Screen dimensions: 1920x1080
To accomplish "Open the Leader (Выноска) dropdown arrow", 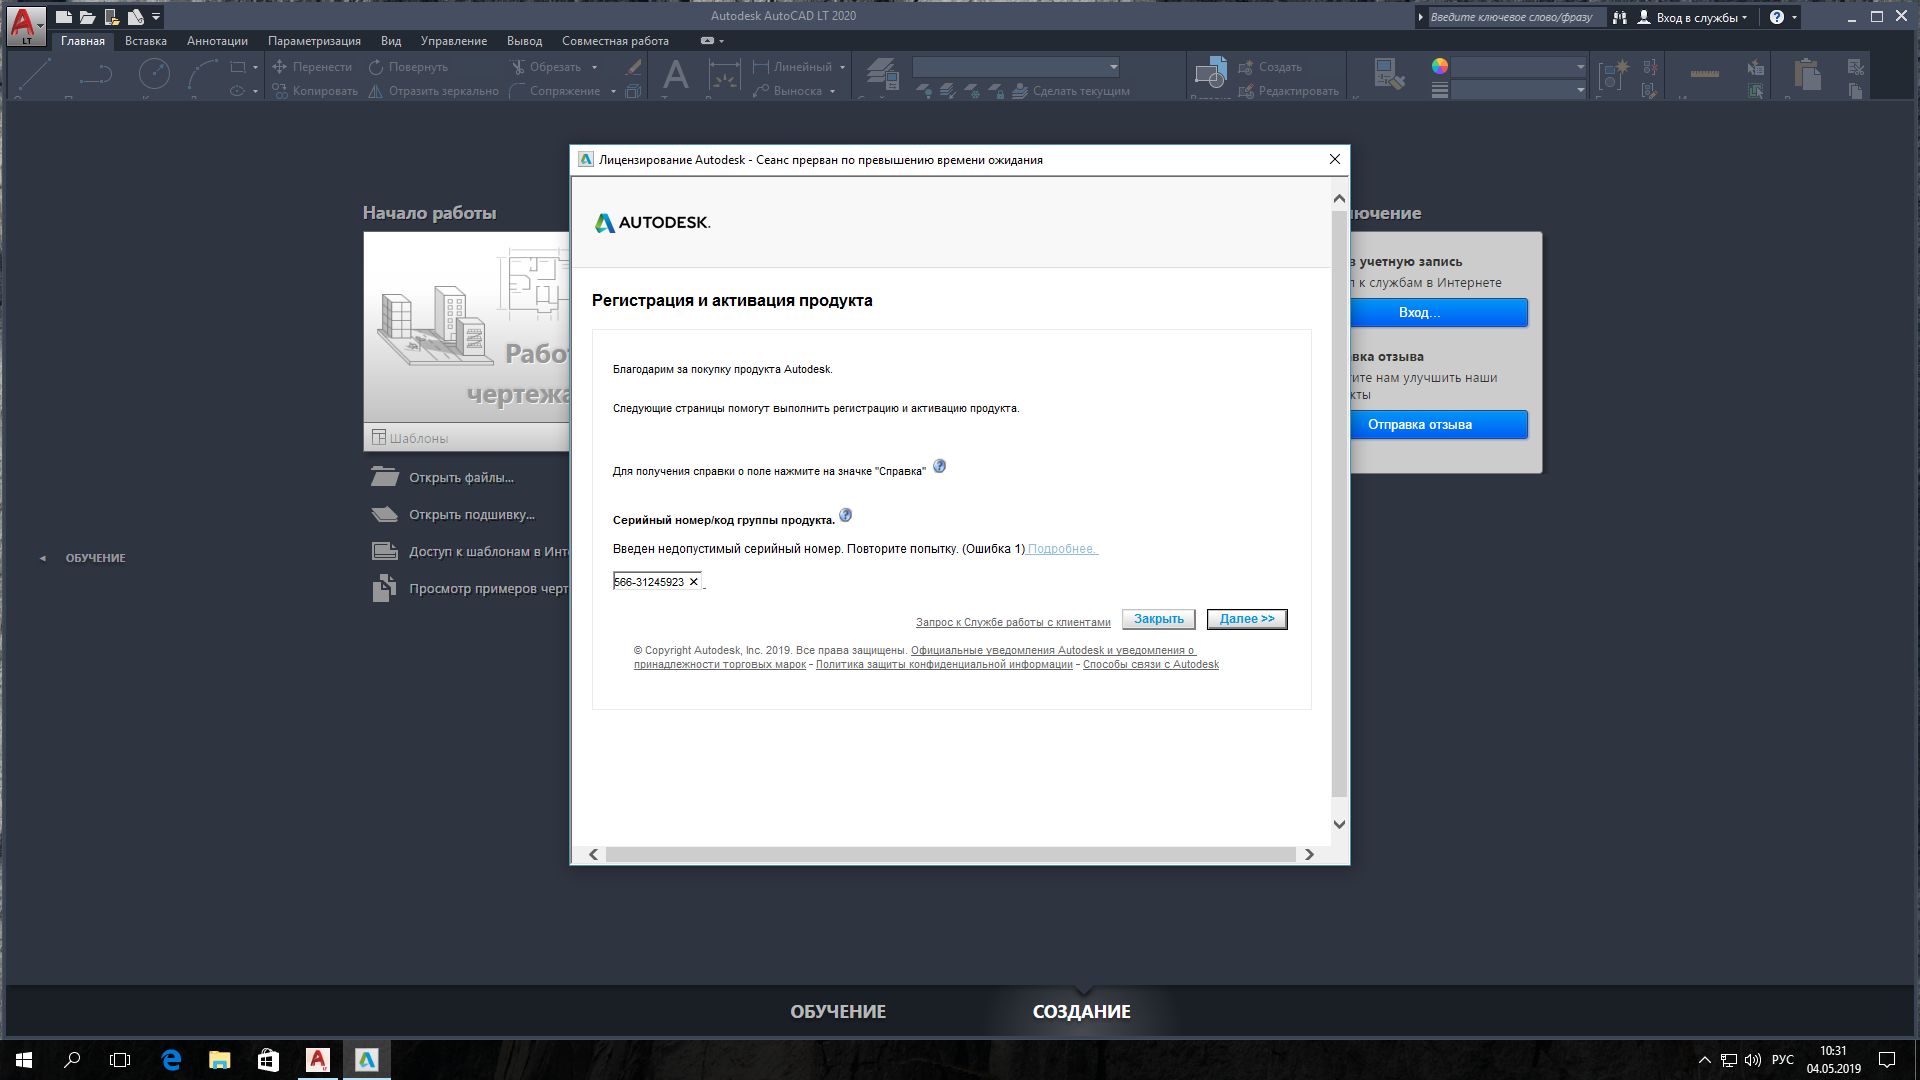I will pos(832,91).
